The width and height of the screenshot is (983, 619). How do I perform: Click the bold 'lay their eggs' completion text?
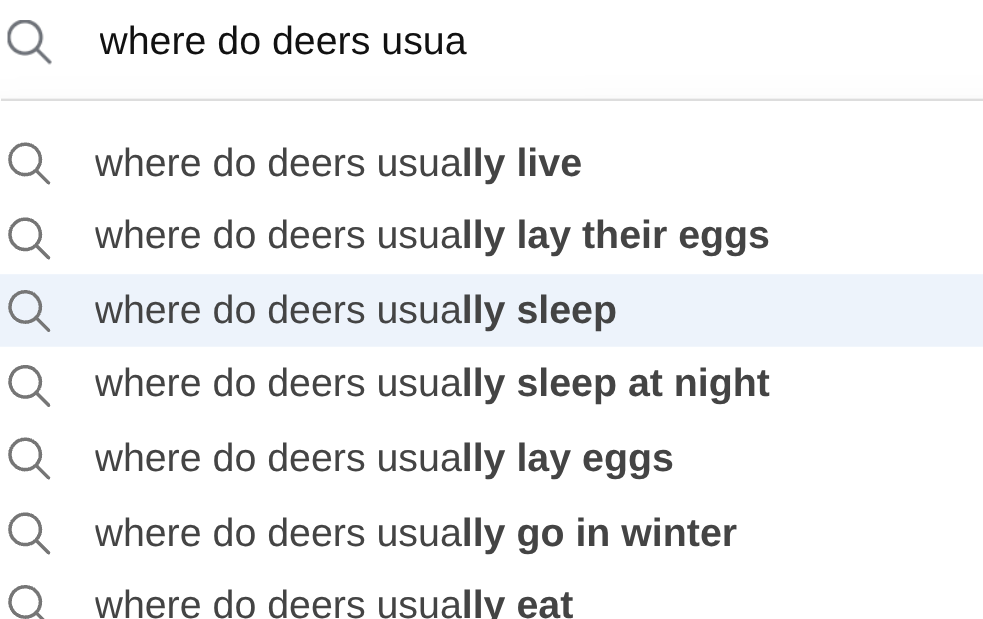[x=642, y=237]
